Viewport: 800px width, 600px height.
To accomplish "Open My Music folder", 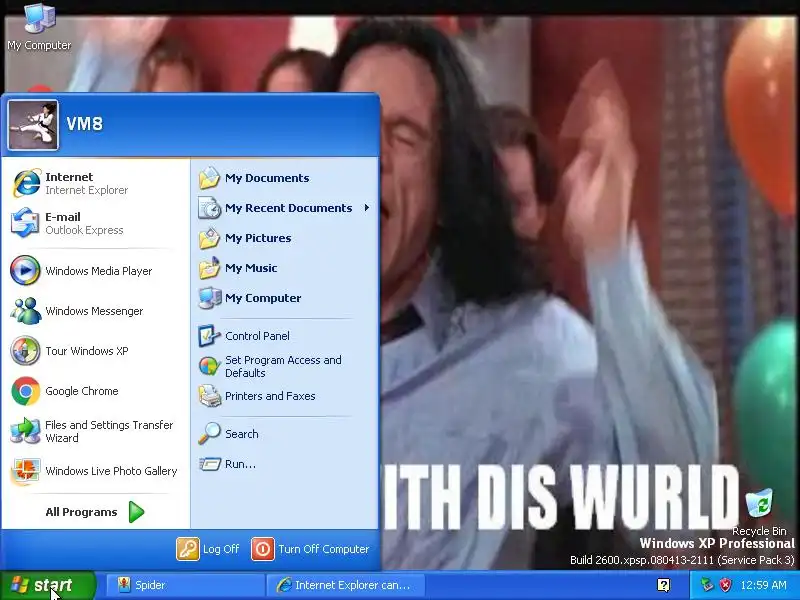I will click(x=285, y=268).
